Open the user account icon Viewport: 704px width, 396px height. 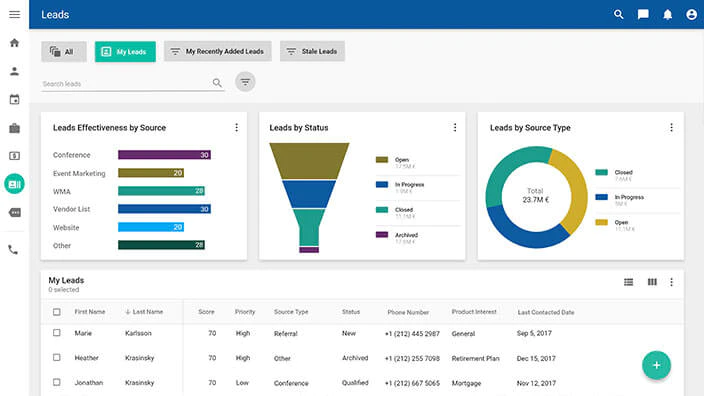click(x=691, y=14)
